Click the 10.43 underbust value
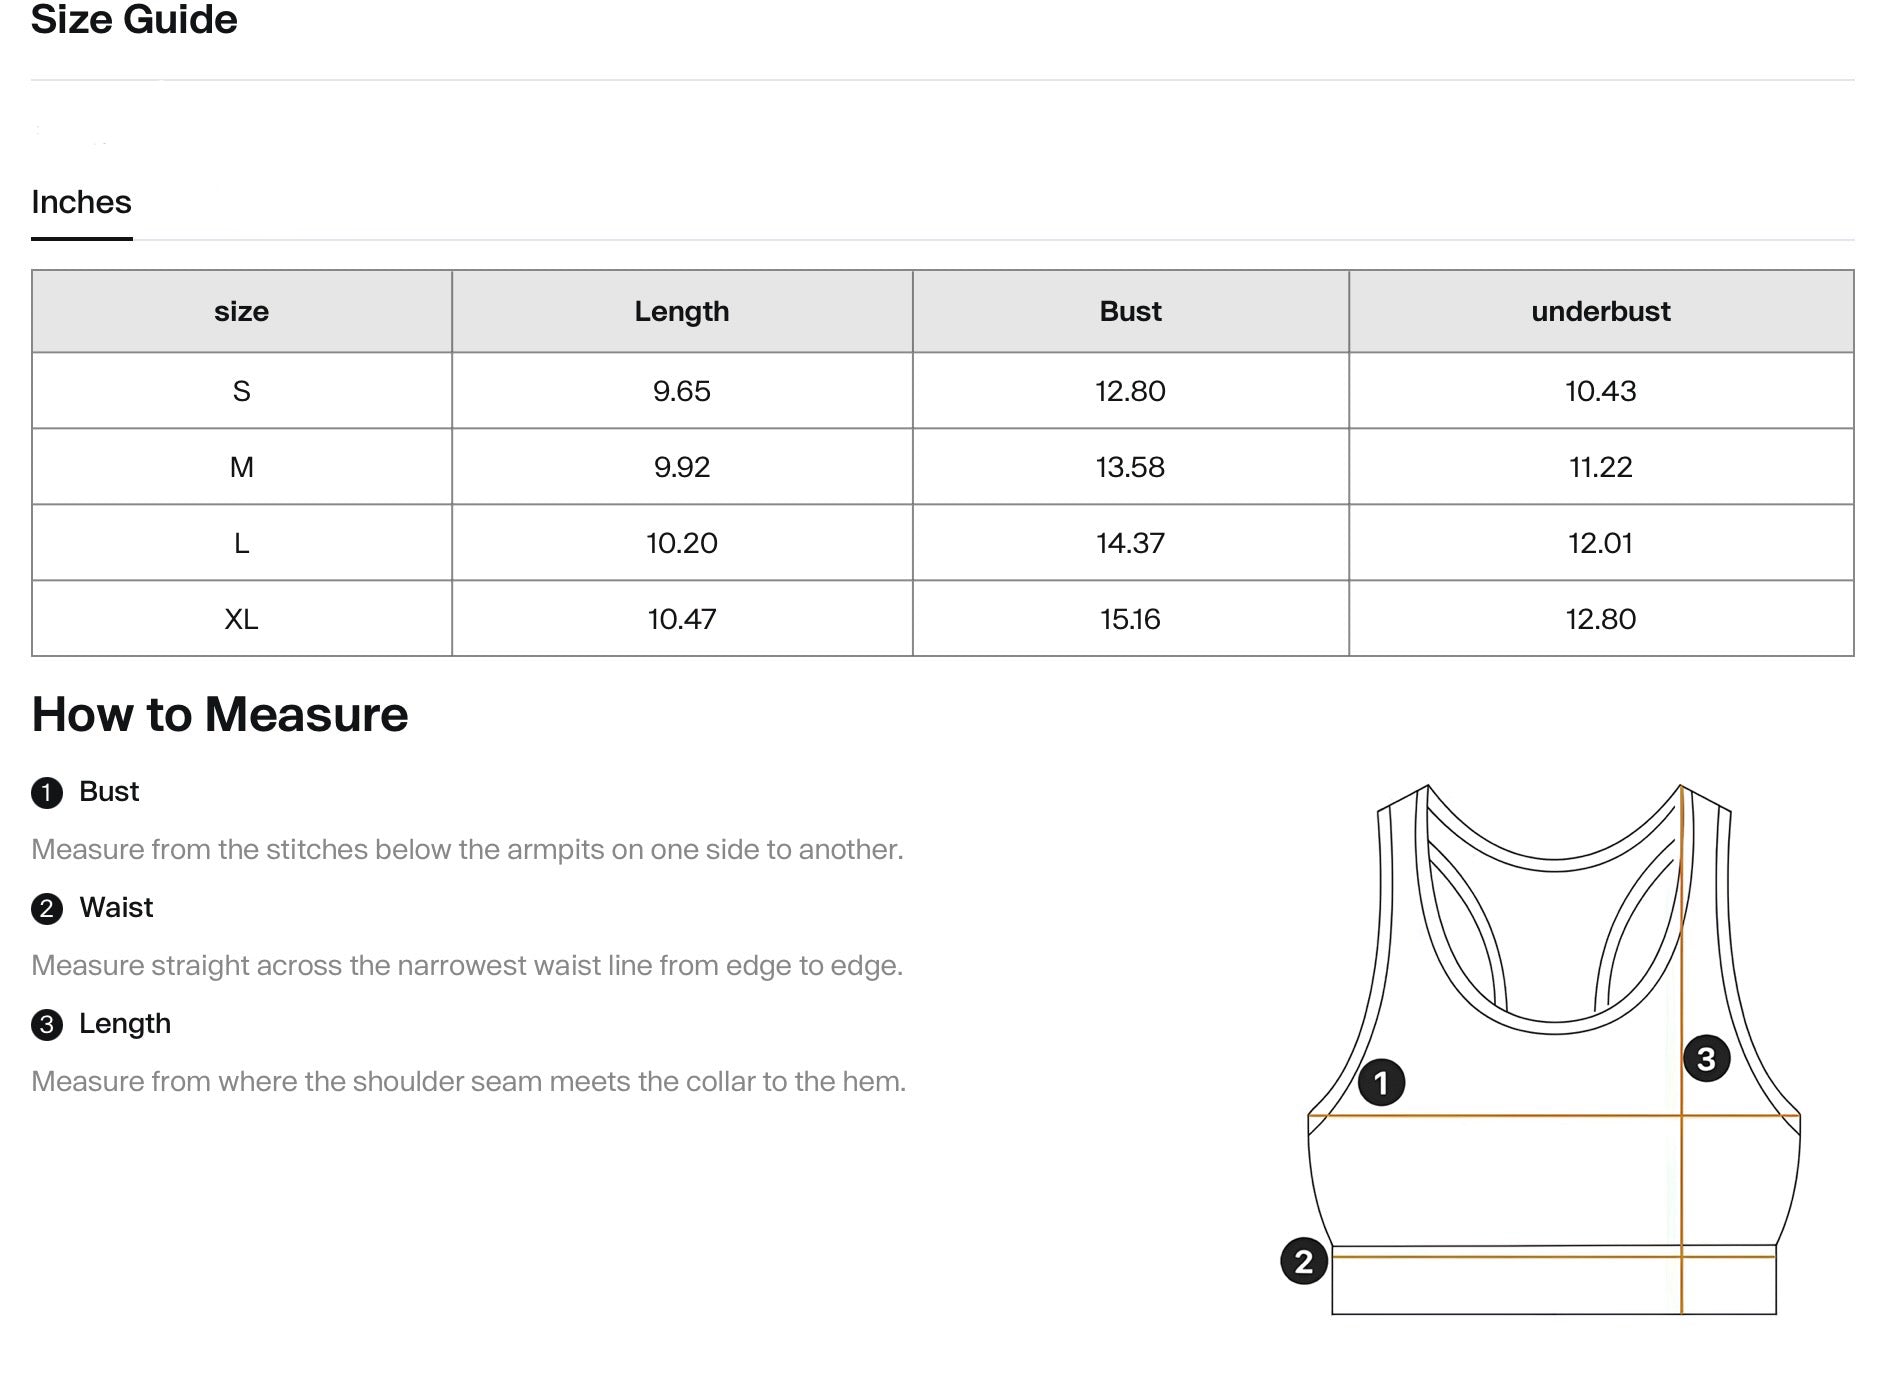This screenshot has height=1386, width=1883. tap(1601, 391)
